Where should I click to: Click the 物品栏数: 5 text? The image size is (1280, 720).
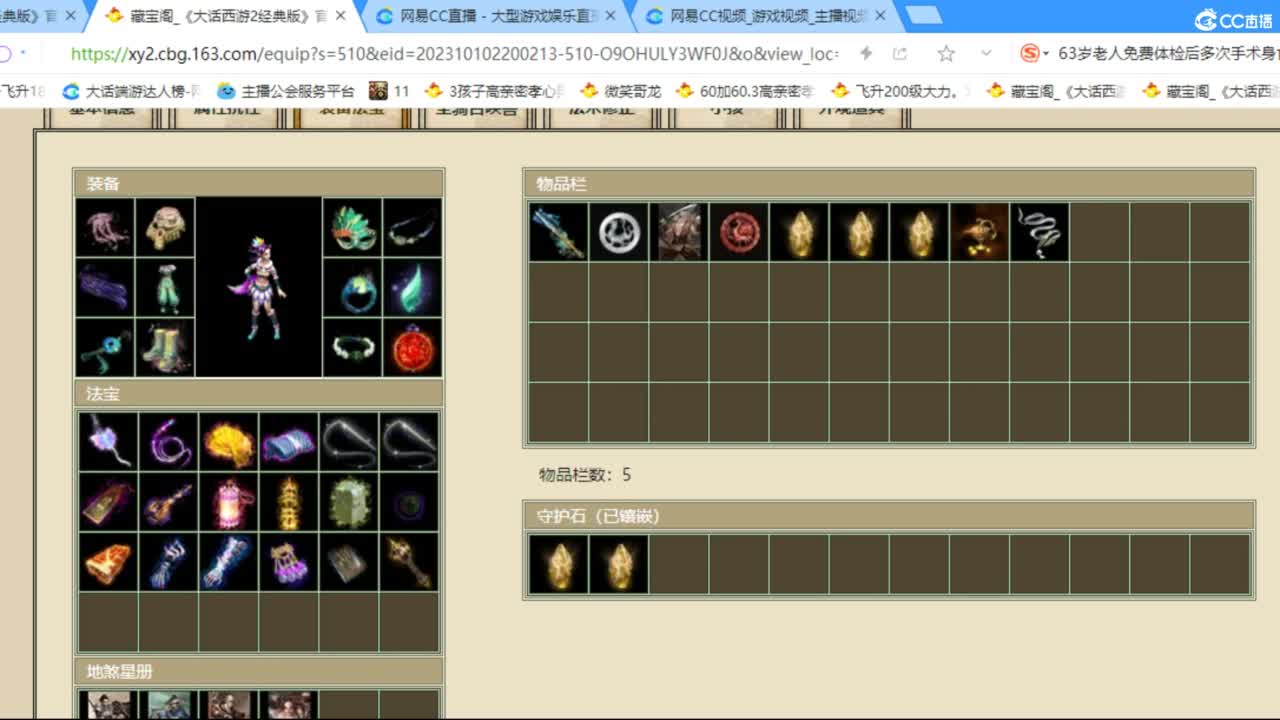[x=585, y=475]
